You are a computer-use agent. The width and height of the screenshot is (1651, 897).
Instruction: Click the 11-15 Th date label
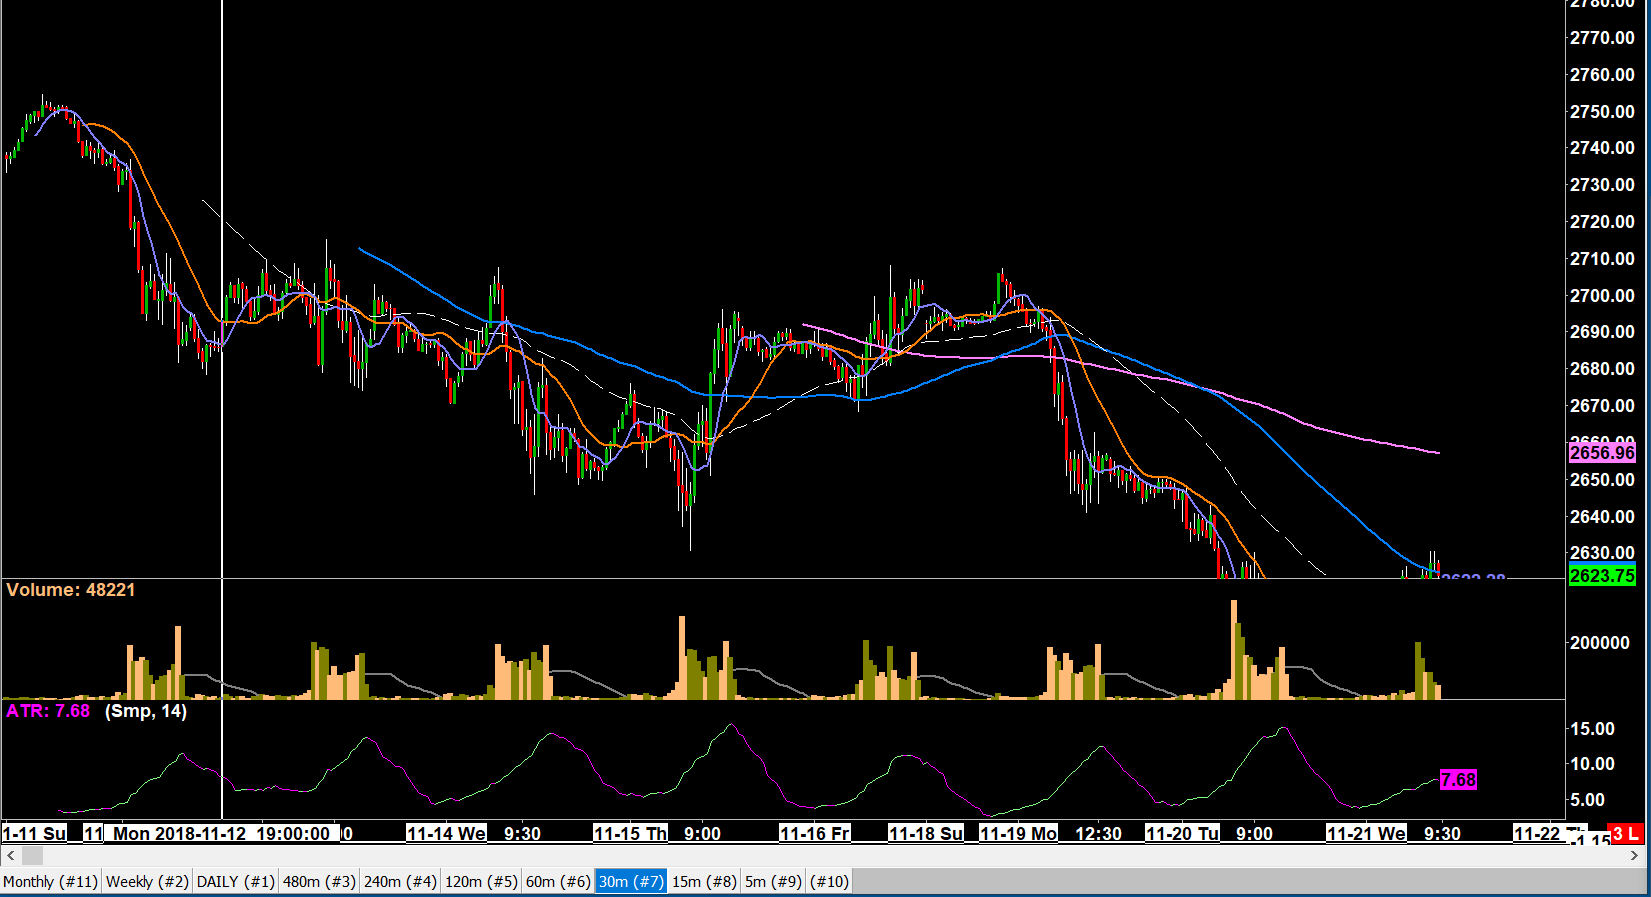tap(630, 833)
